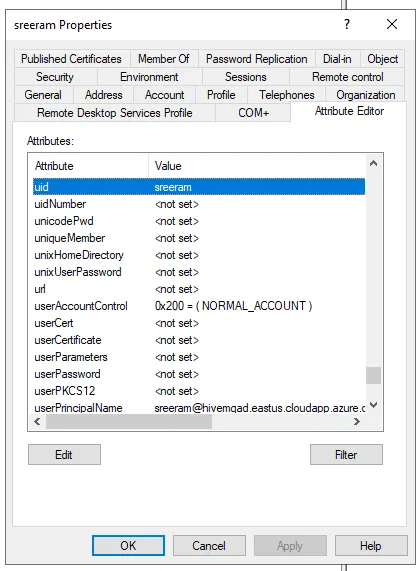Select the uniqueMember attribute
Screen dimensions: 420x571
pyautogui.click(x=199, y=238)
